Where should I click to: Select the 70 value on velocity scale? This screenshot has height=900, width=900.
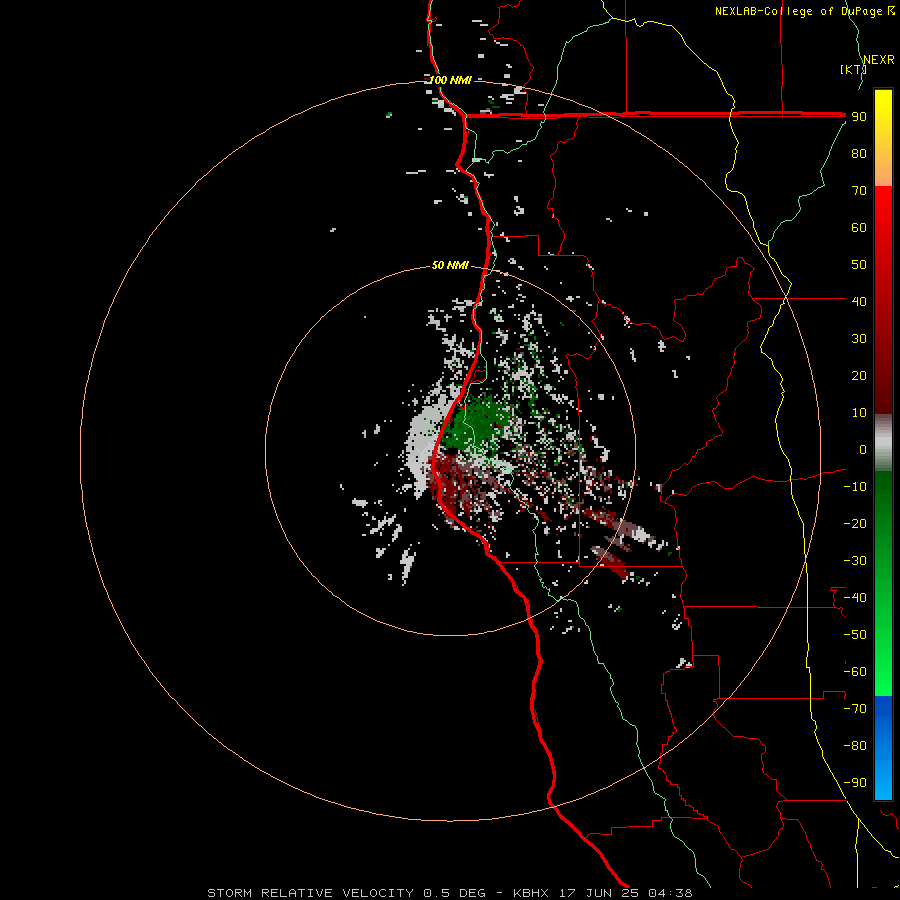point(859,191)
